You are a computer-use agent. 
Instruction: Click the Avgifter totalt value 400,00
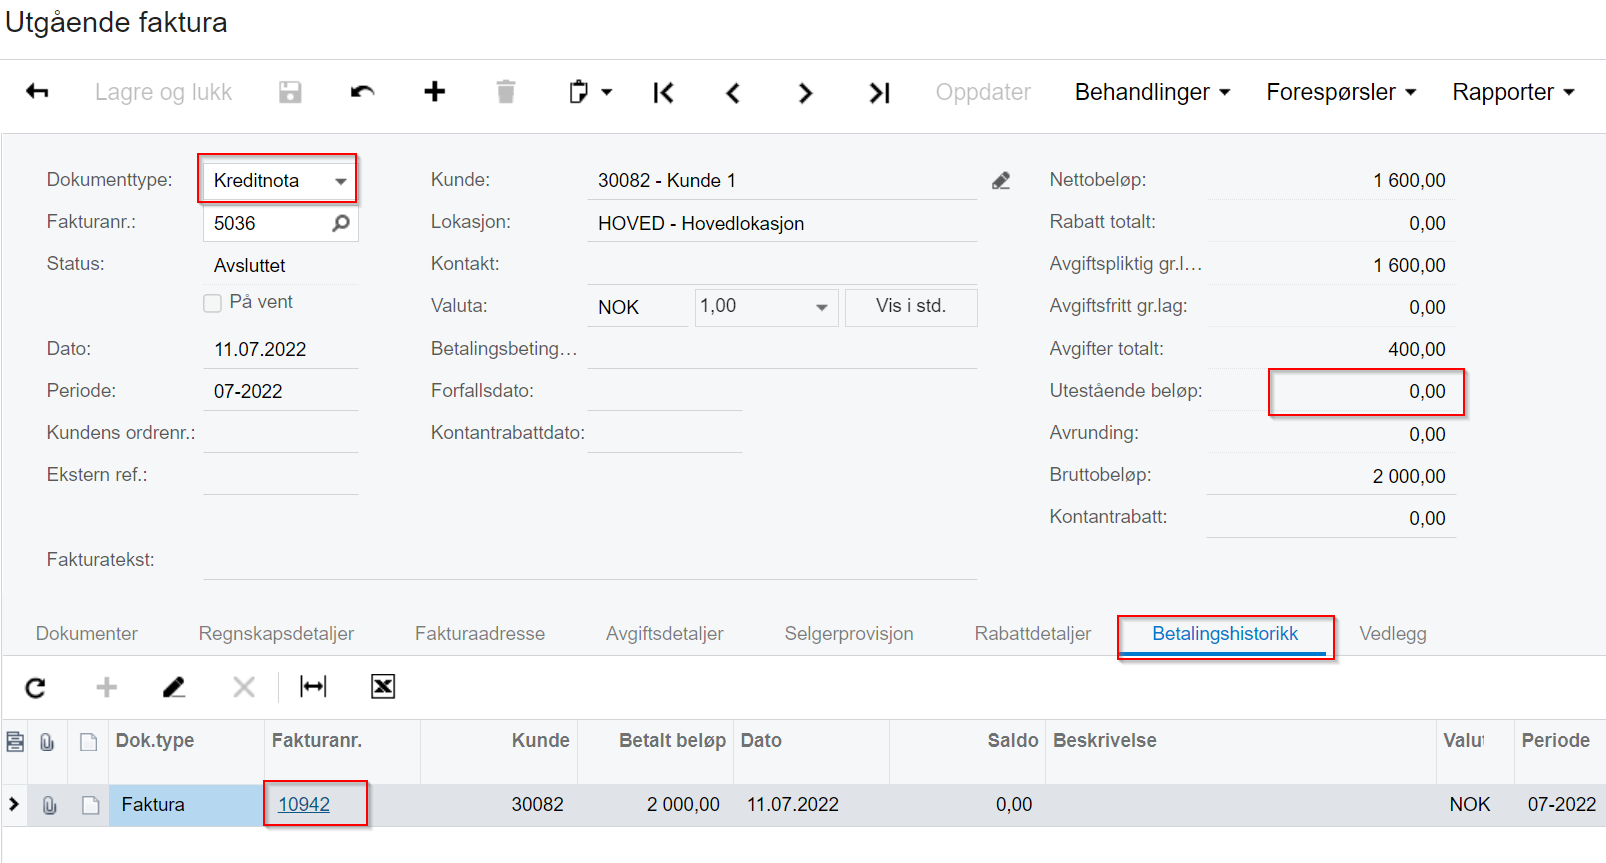pyautogui.click(x=1417, y=349)
